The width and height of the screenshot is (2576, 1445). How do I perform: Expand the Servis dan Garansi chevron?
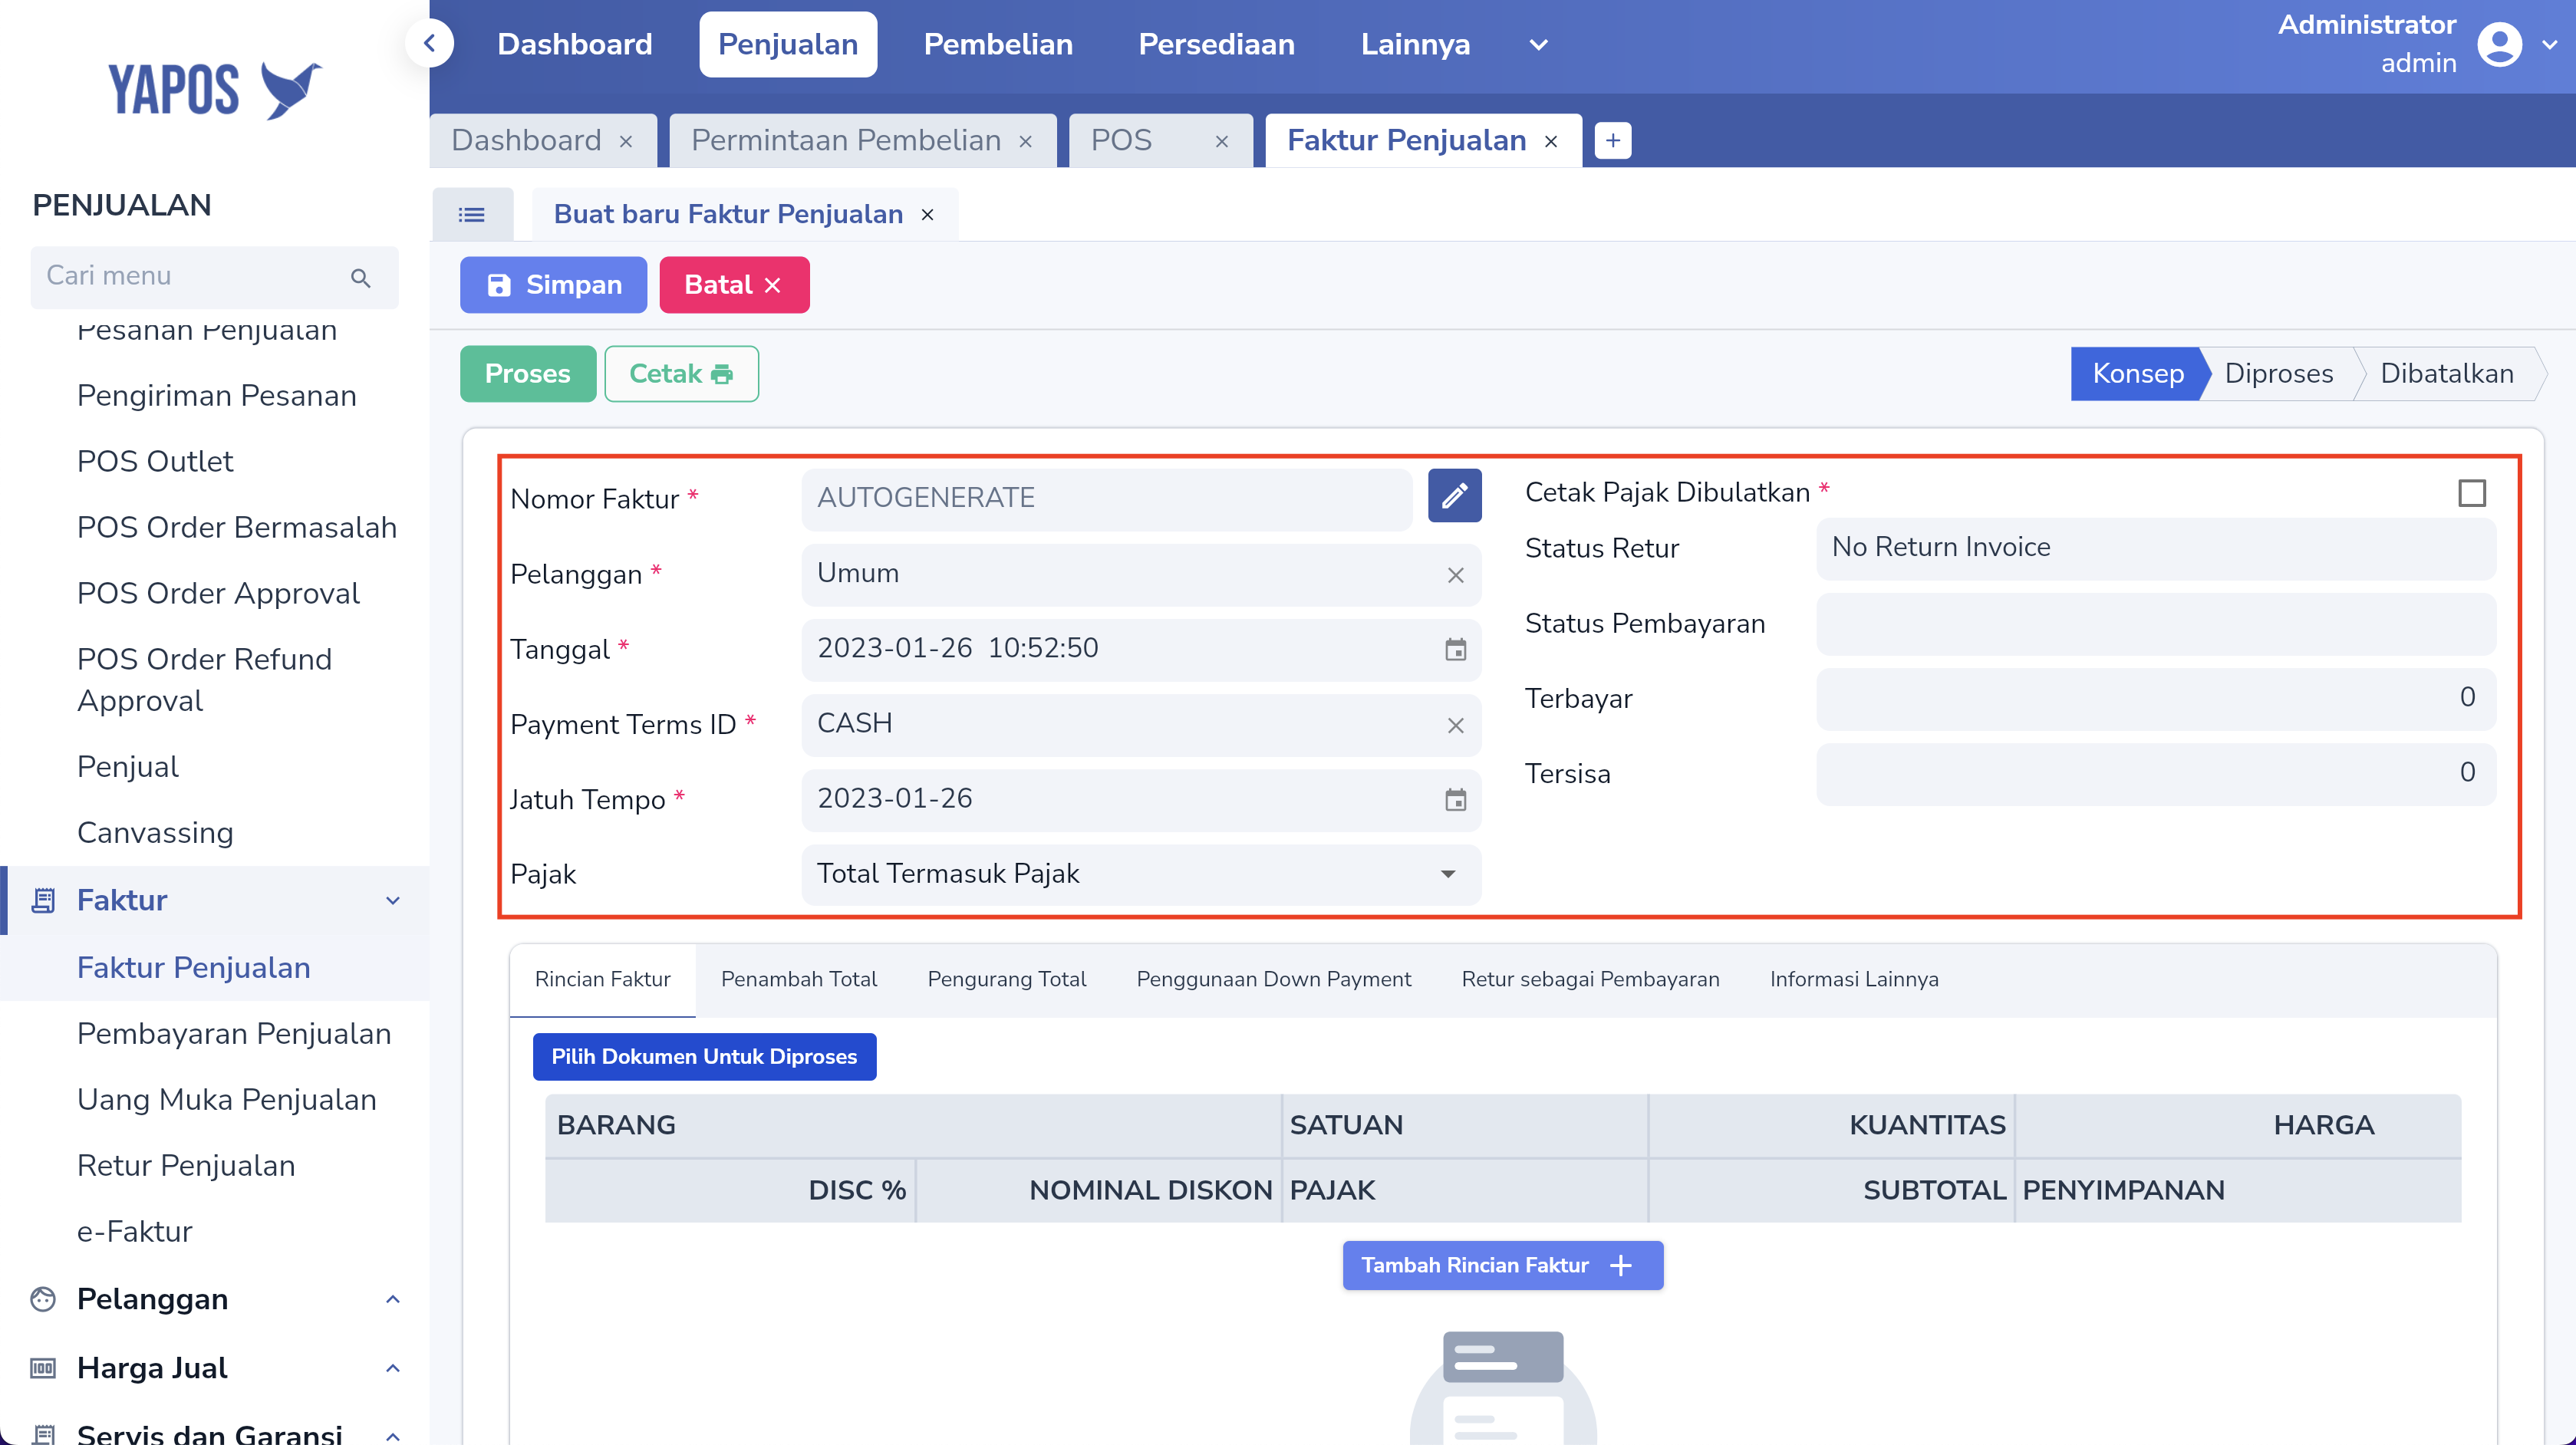393,1436
